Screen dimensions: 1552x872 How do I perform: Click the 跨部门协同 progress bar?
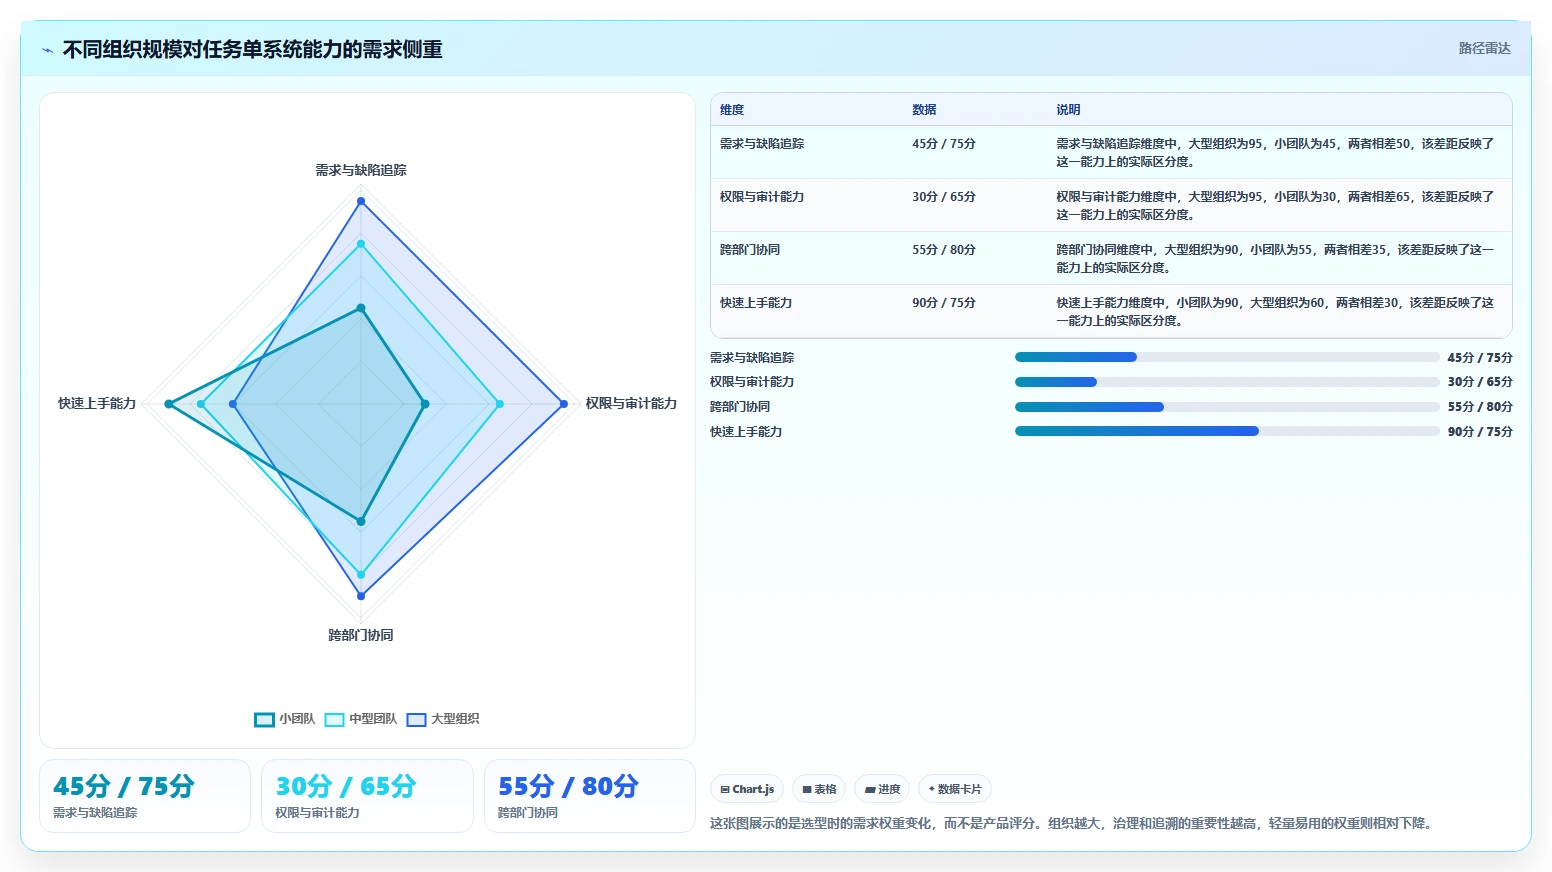[x=1227, y=407]
